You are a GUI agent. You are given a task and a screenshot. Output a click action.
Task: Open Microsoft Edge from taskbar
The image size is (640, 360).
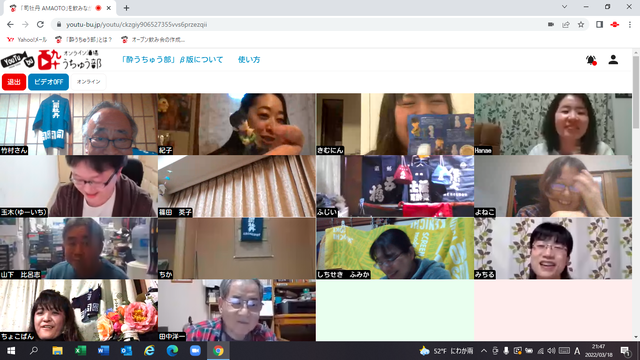172,351
